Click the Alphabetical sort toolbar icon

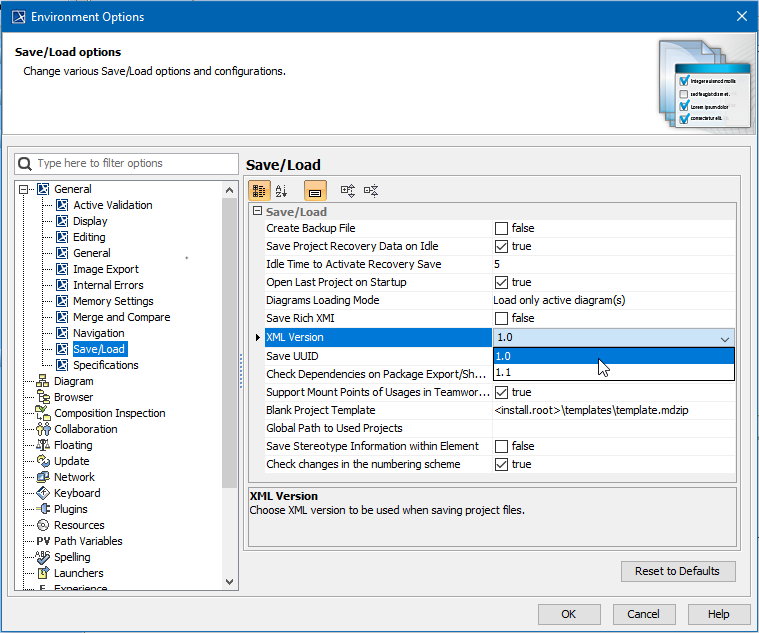point(281,190)
